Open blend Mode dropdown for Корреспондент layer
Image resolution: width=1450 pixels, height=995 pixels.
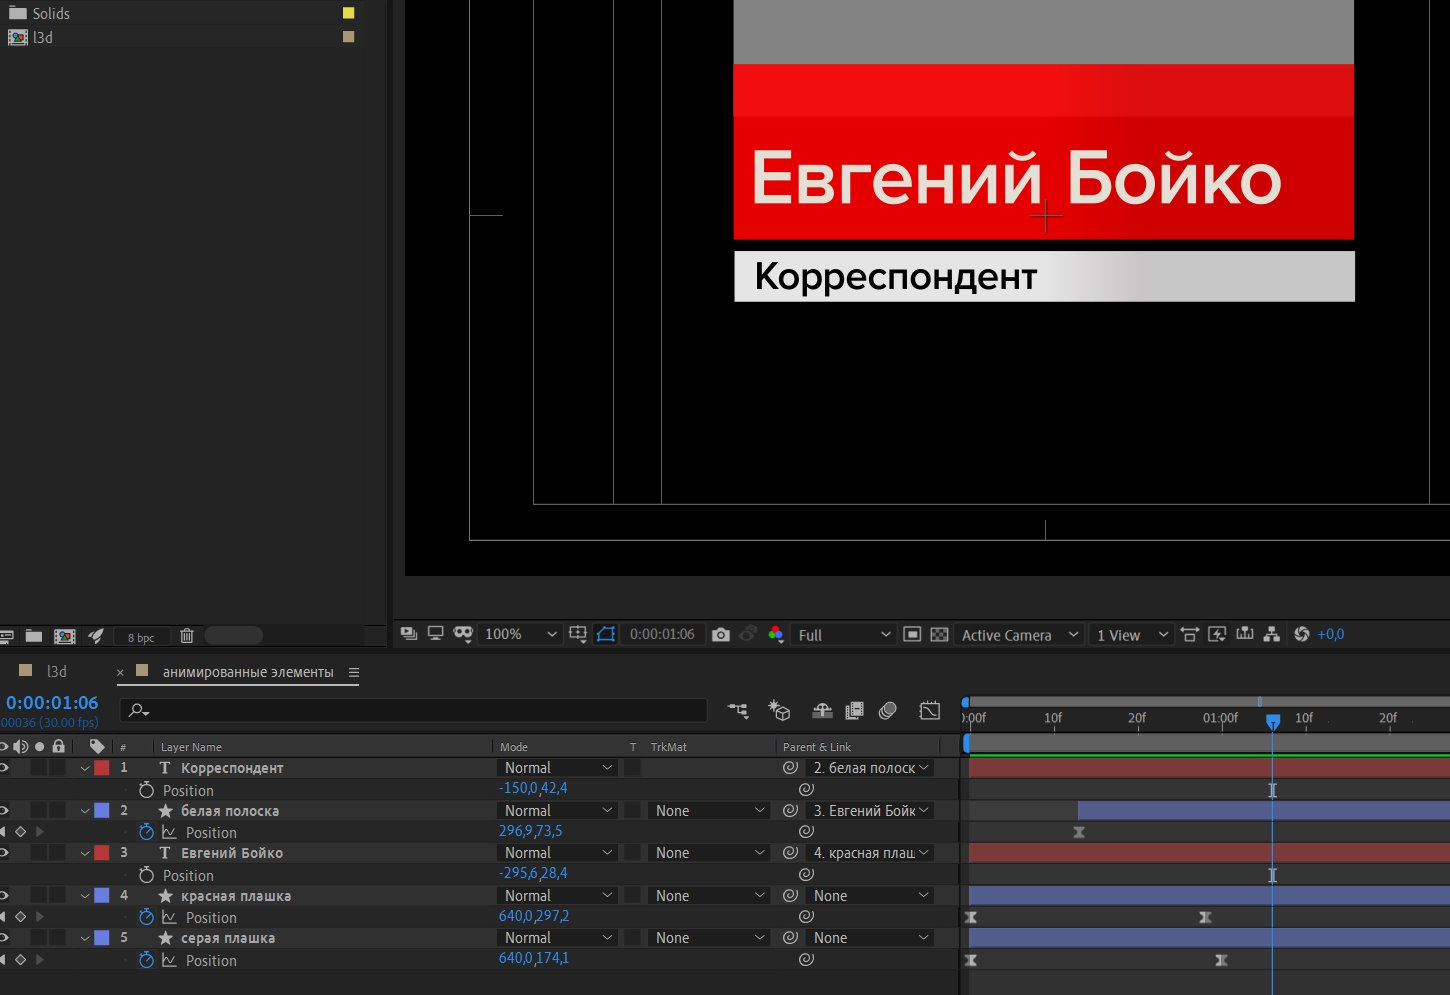coord(557,768)
